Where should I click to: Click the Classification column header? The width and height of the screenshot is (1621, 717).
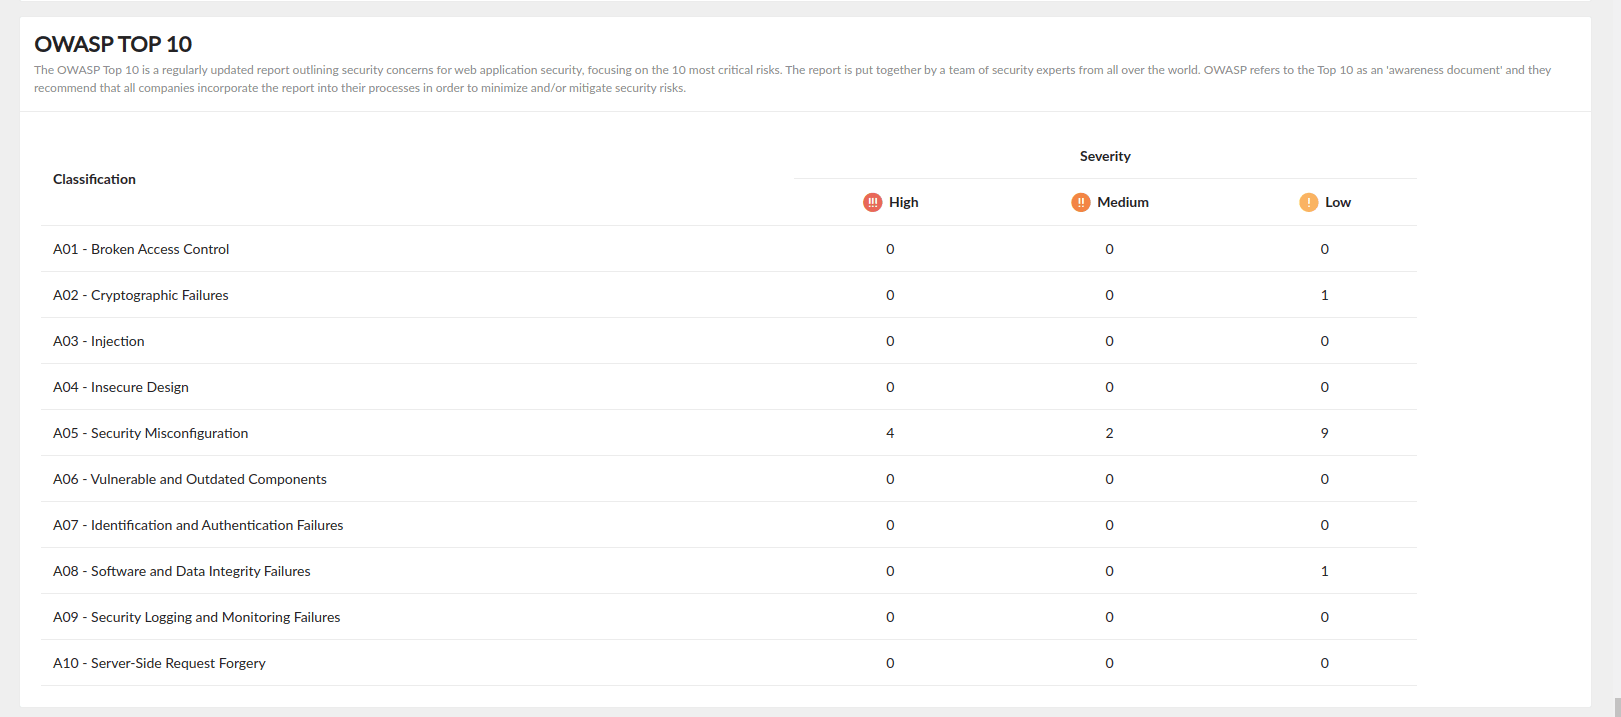(94, 179)
